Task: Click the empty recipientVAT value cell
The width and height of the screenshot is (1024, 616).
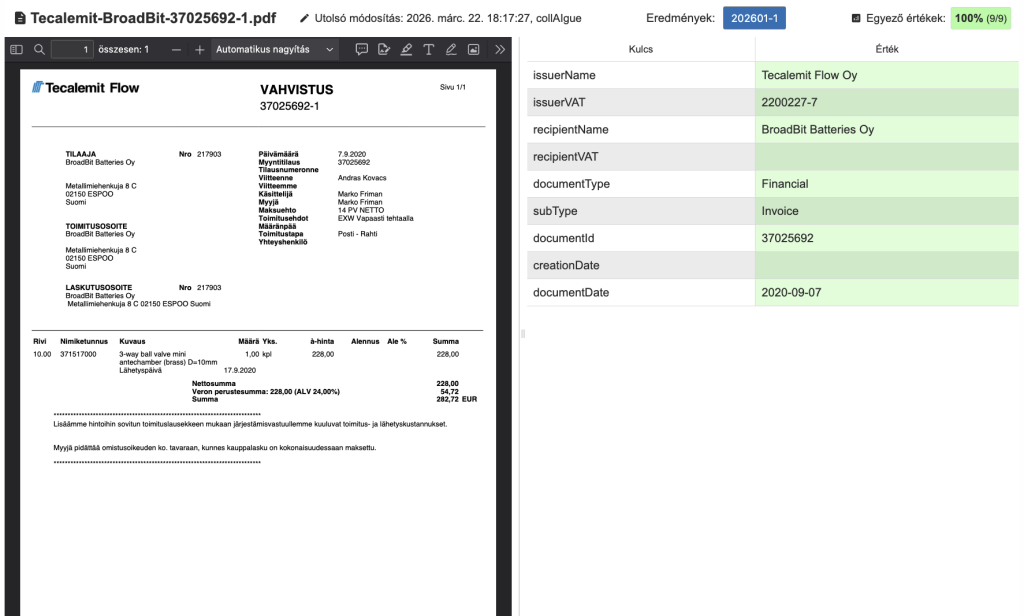Action: pyautogui.click(x=887, y=157)
